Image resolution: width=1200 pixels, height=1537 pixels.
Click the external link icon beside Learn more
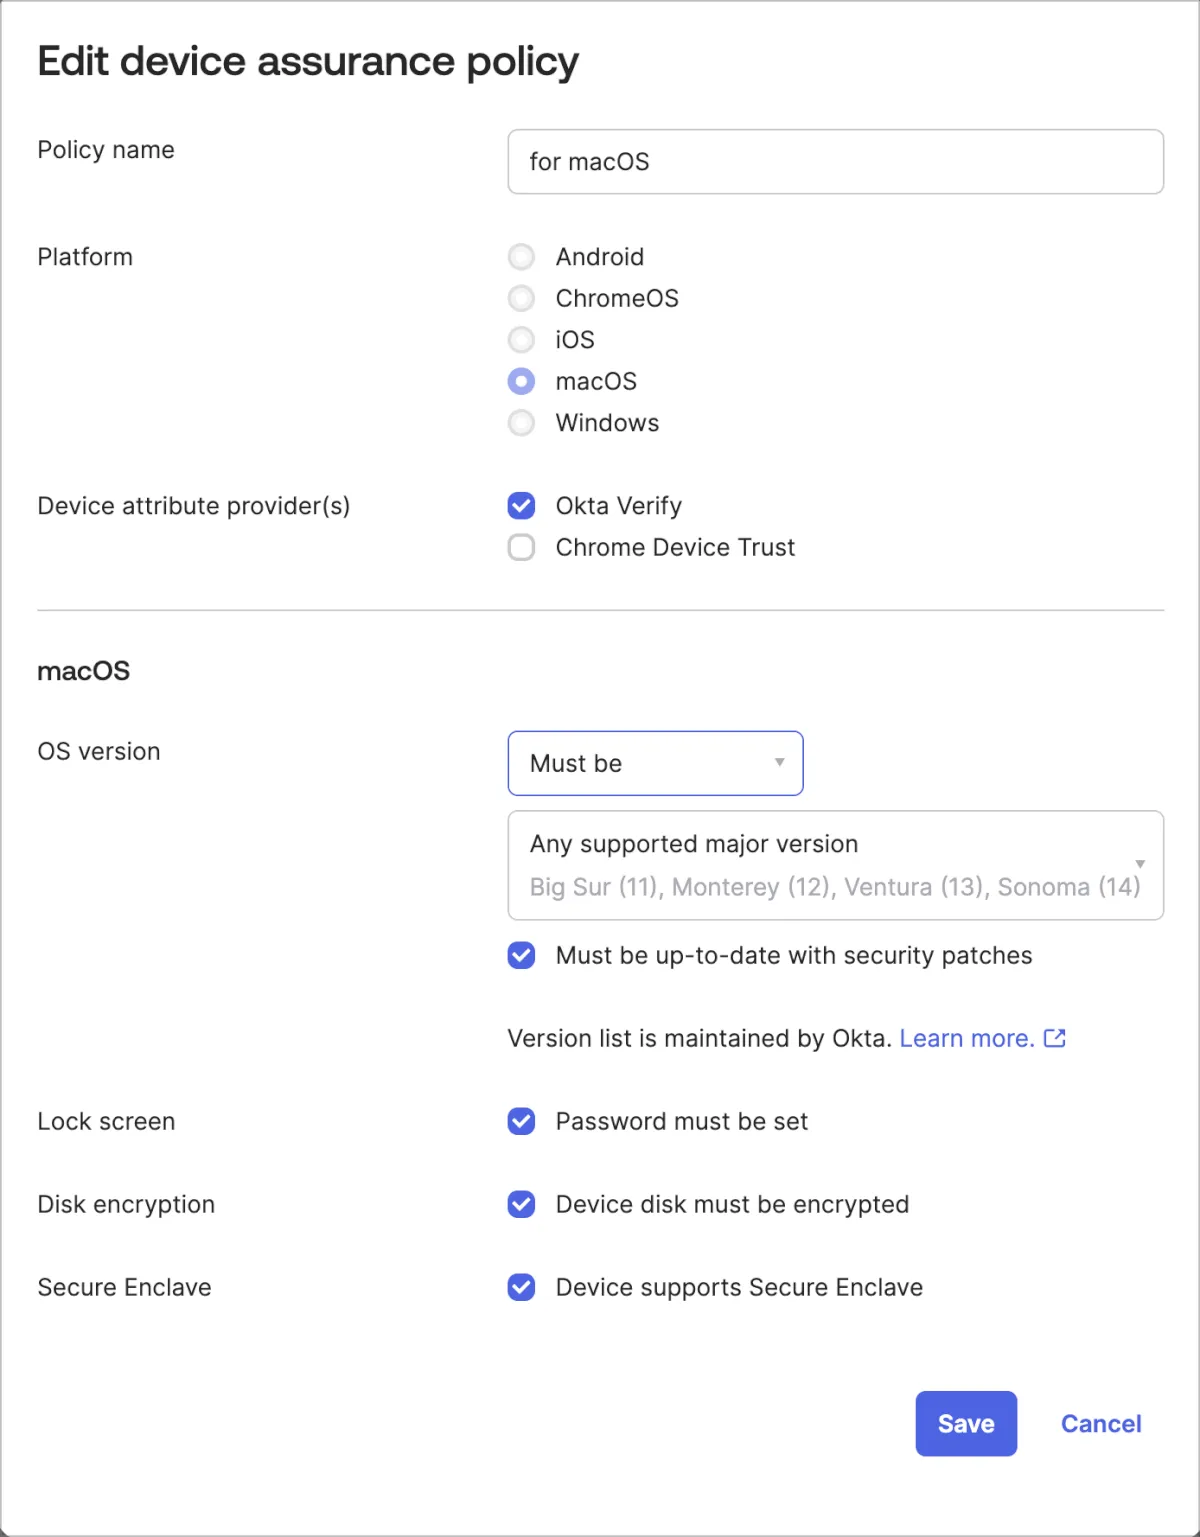click(x=1055, y=1038)
